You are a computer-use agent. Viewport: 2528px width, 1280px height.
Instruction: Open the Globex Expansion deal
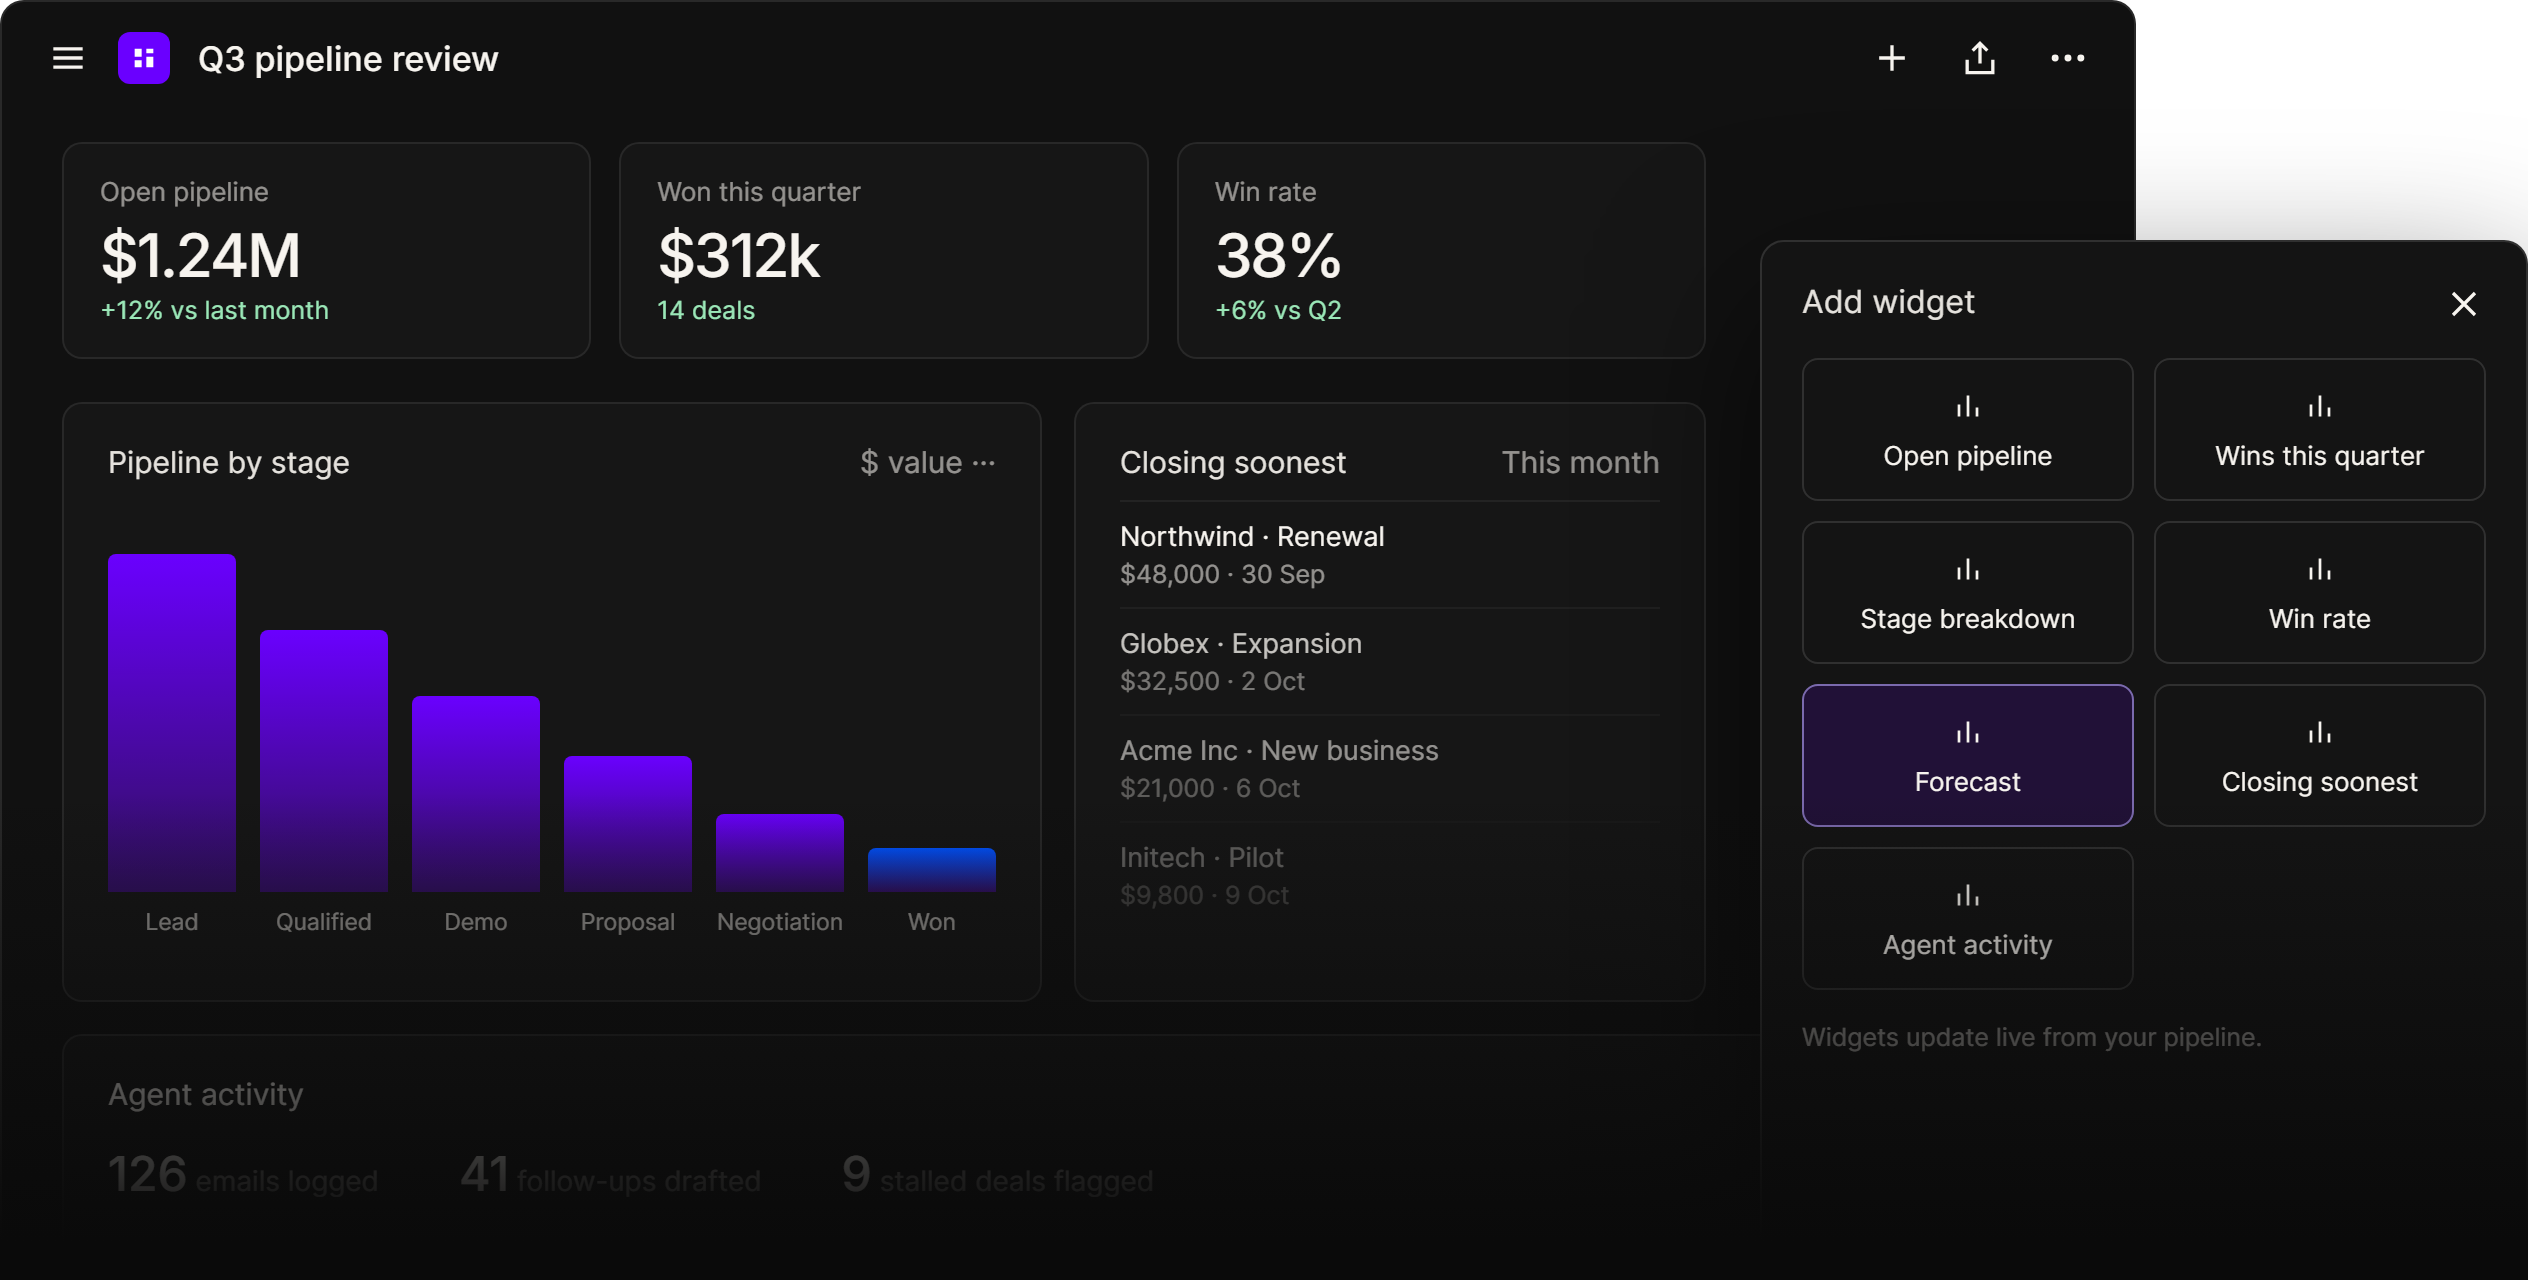[x=1389, y=662]
